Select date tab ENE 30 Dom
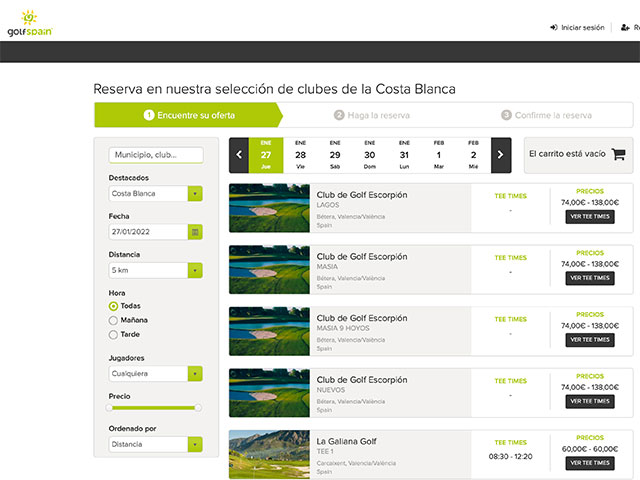 [x=370, y=155]
